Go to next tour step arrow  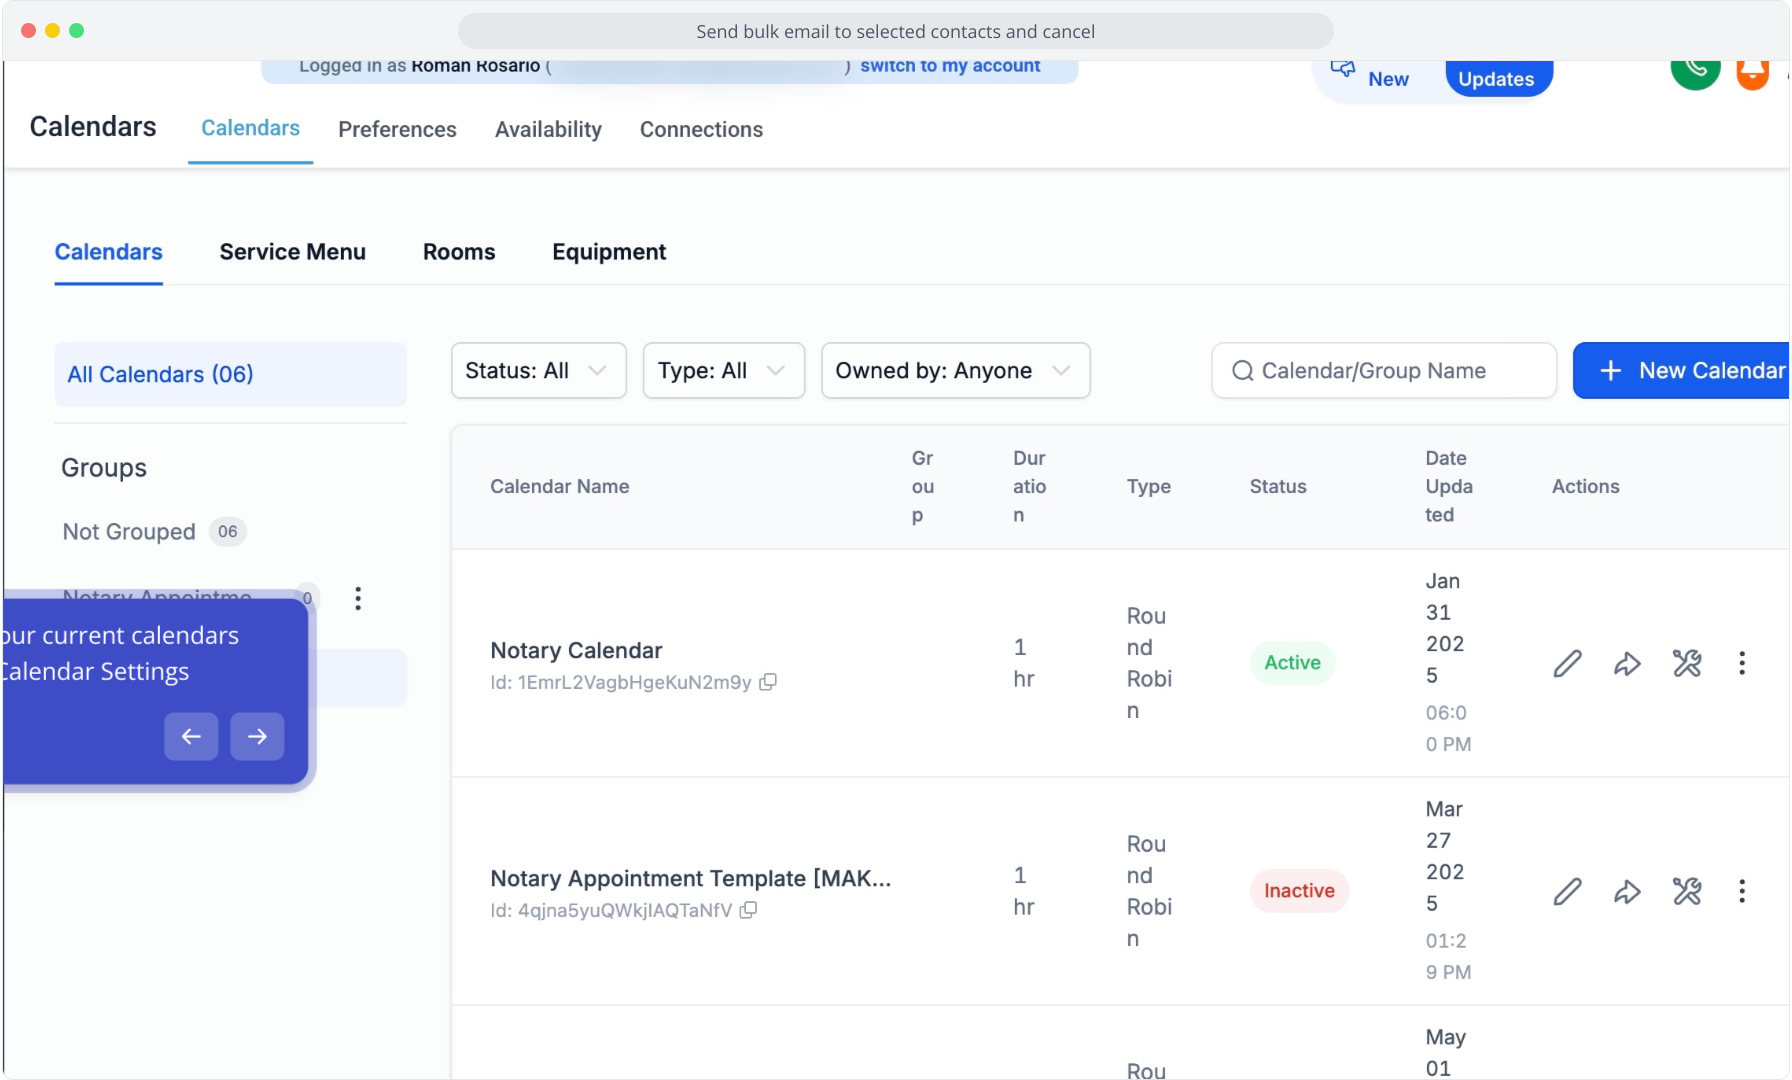[x=257, y=736]
